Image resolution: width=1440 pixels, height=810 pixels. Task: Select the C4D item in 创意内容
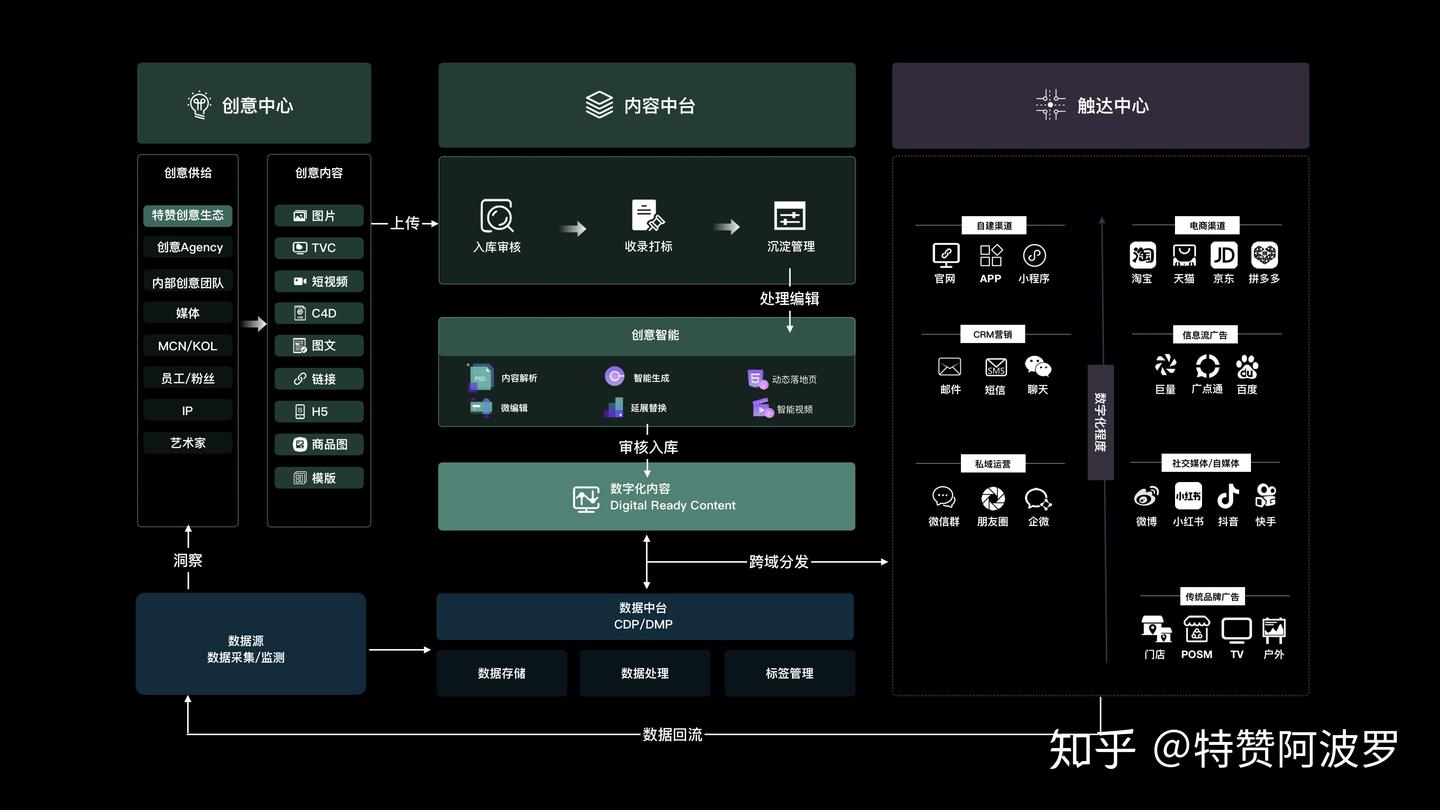tap(318, 313)
